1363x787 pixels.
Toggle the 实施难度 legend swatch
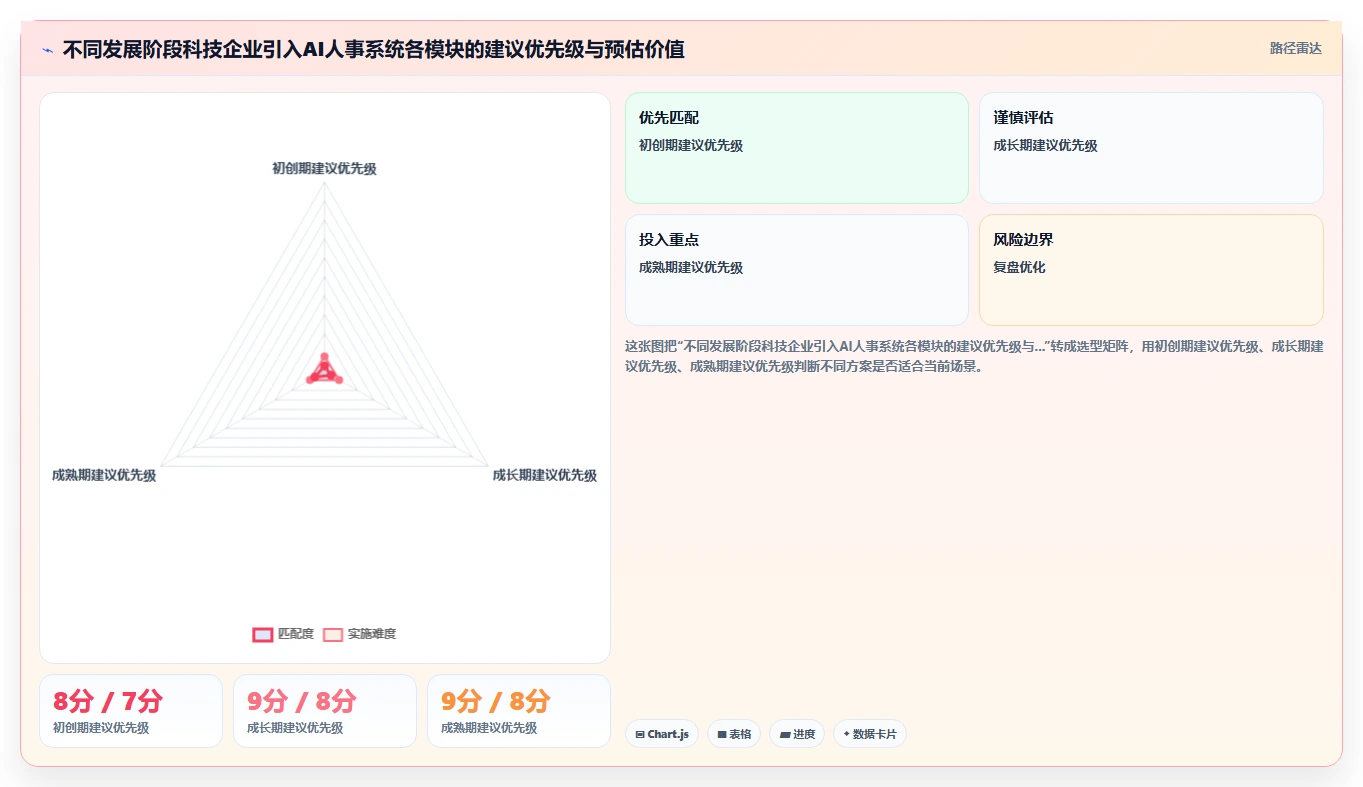click(333, 634)
